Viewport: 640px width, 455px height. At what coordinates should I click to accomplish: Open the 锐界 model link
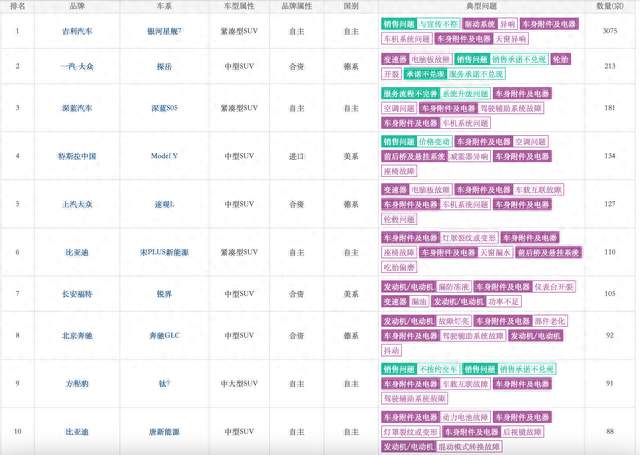[164, 293]
